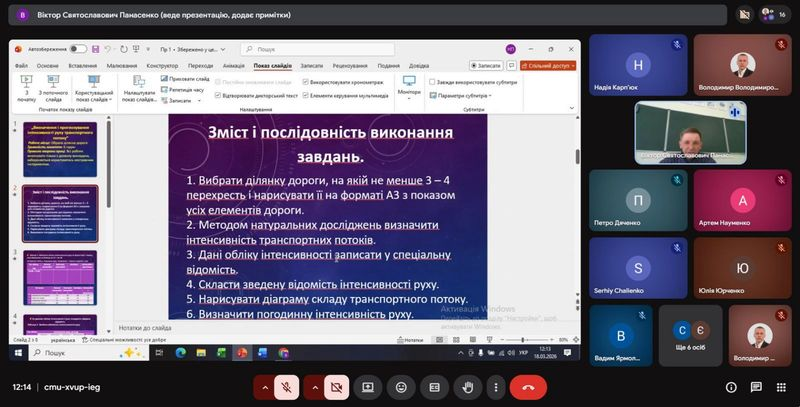Open the activities grid icon

pyautogui.click(x=765, y=387)
